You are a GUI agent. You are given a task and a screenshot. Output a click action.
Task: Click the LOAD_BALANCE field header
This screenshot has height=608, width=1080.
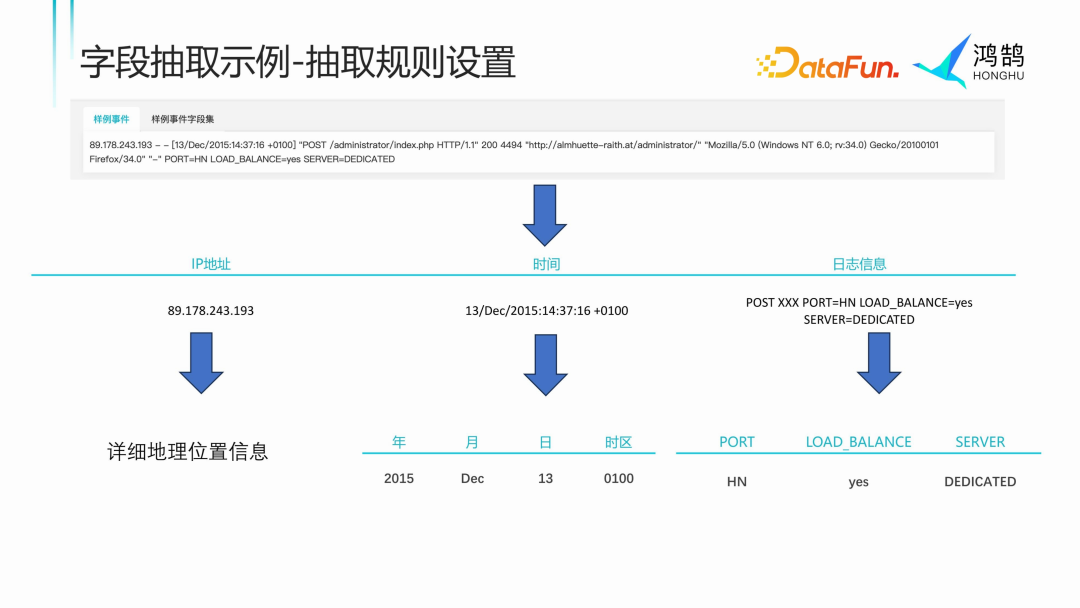click(x=858, y=442)
